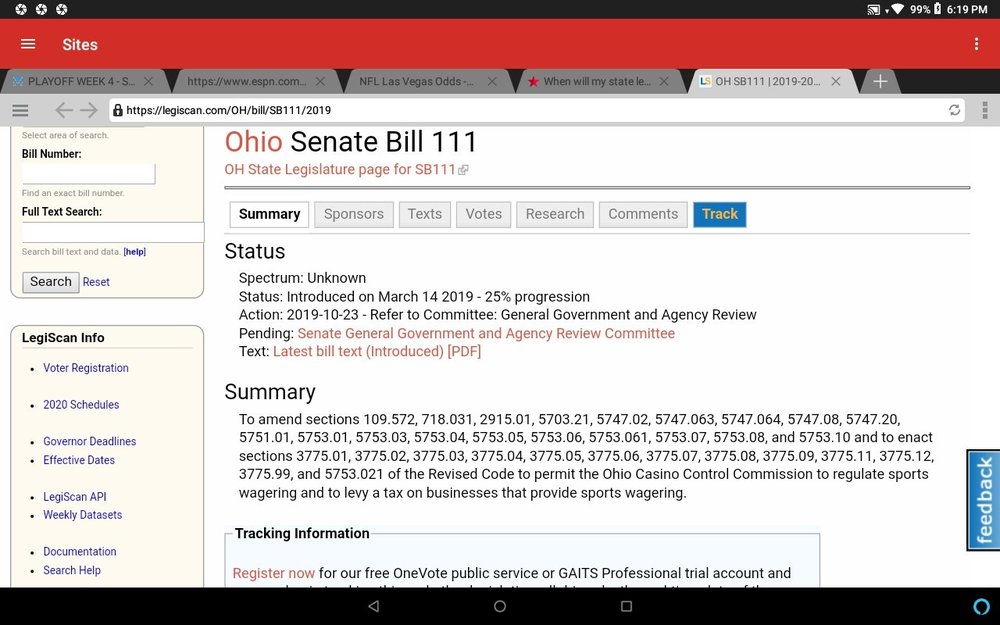The image size is (1000, 625).
Task: Open the Sponsors tab
Action: pyautogui.click(x=353, y=214)
